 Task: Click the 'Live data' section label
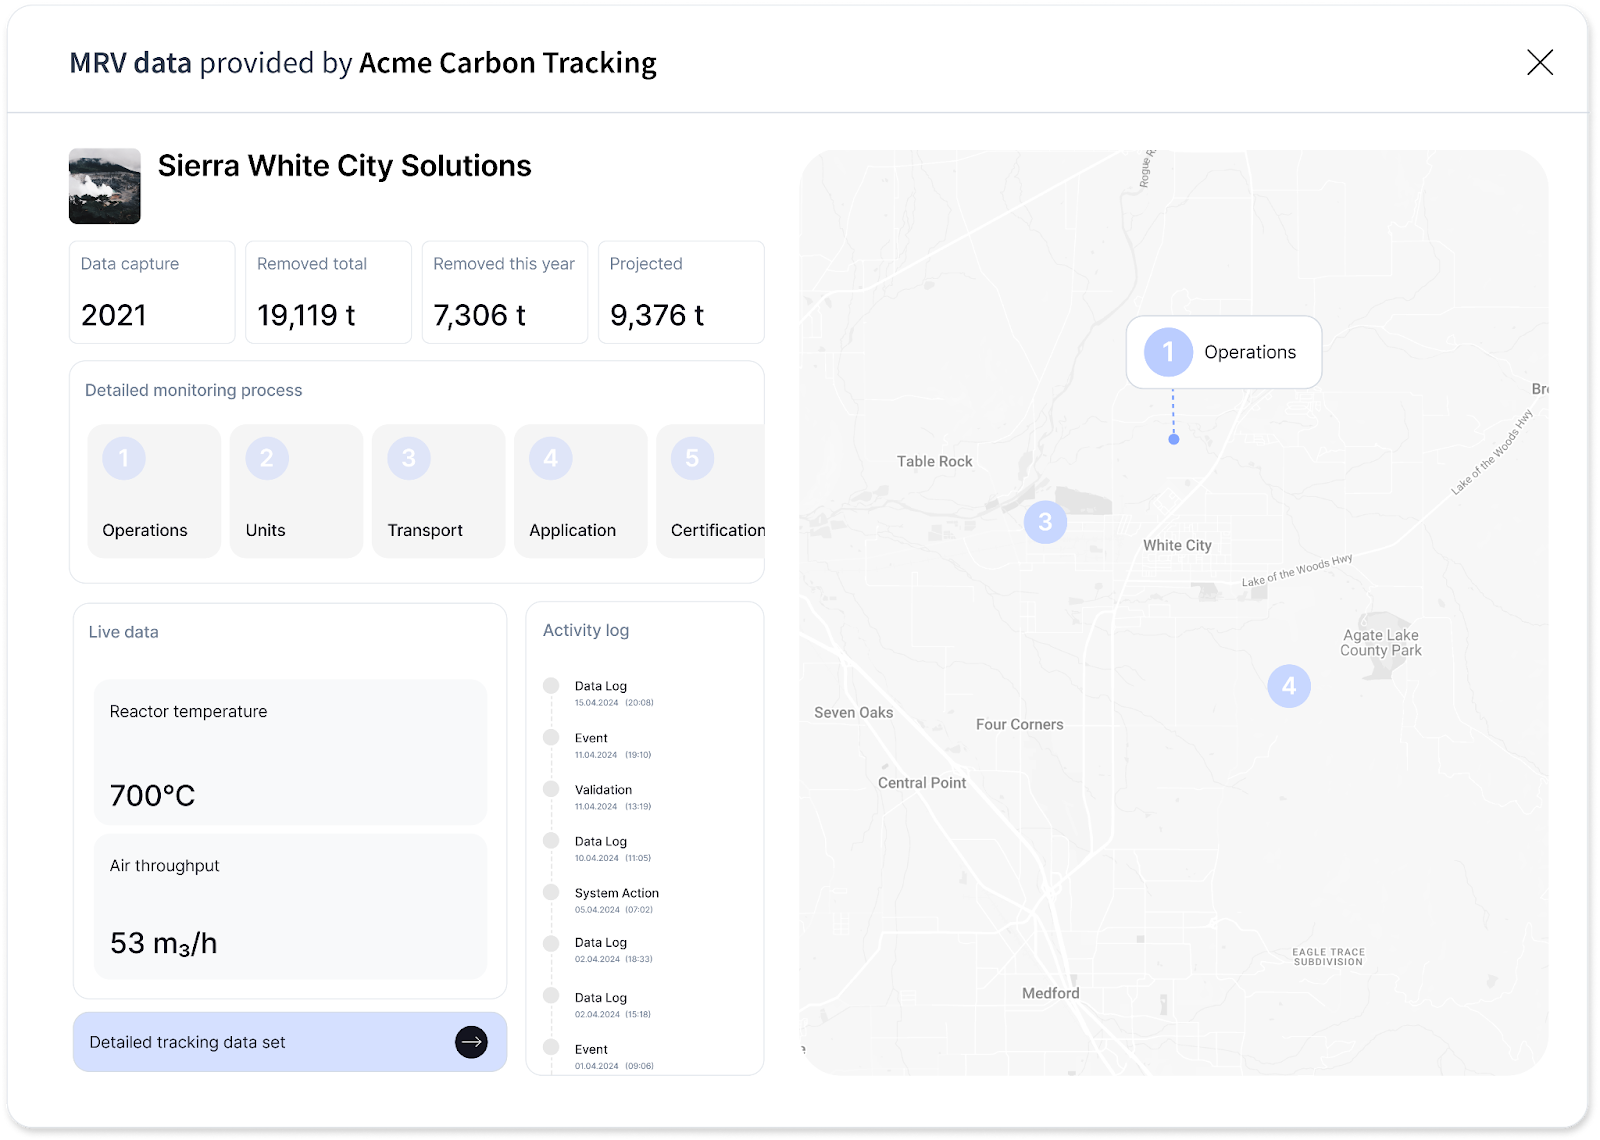123,632
